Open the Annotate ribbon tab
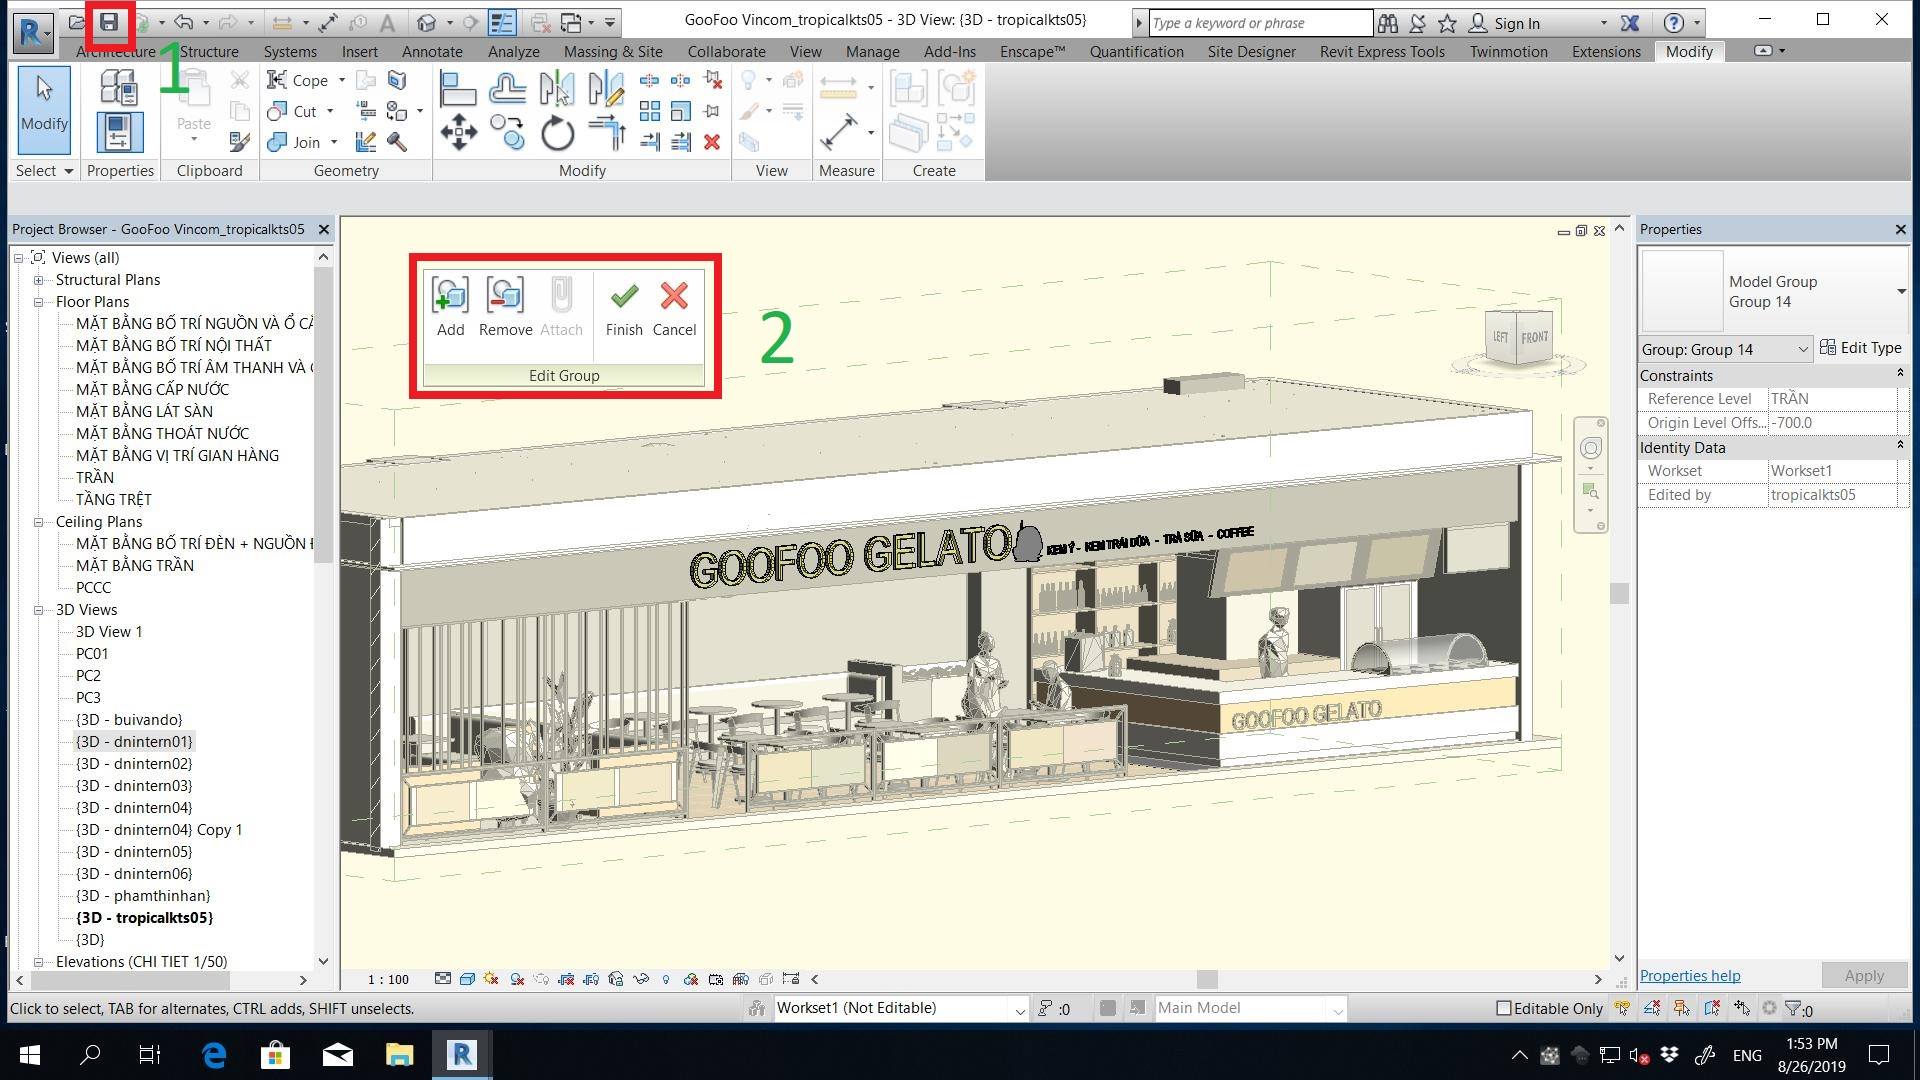Image resolution: width=1920 pixels, height=1080 pixels. point(432,51)
